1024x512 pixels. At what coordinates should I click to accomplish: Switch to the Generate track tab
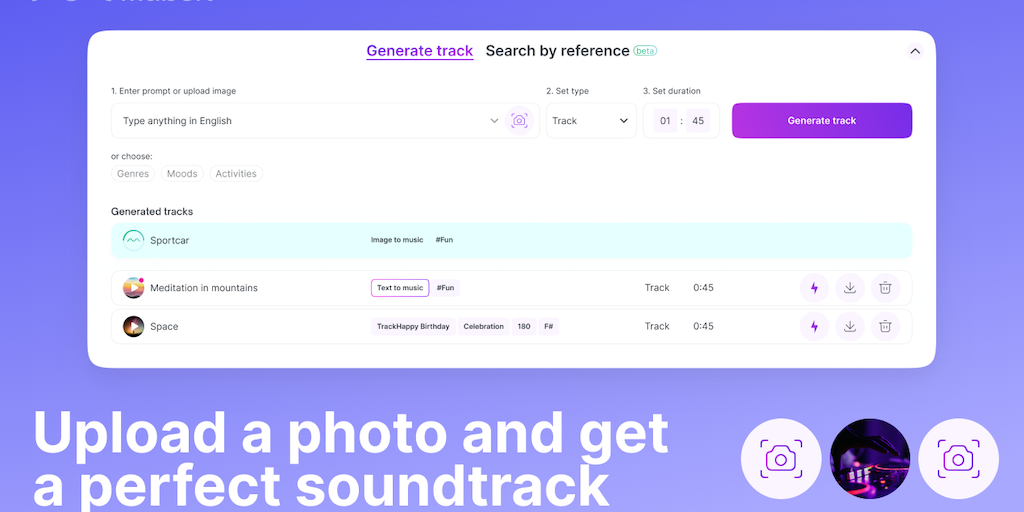[x=419, y=51]
